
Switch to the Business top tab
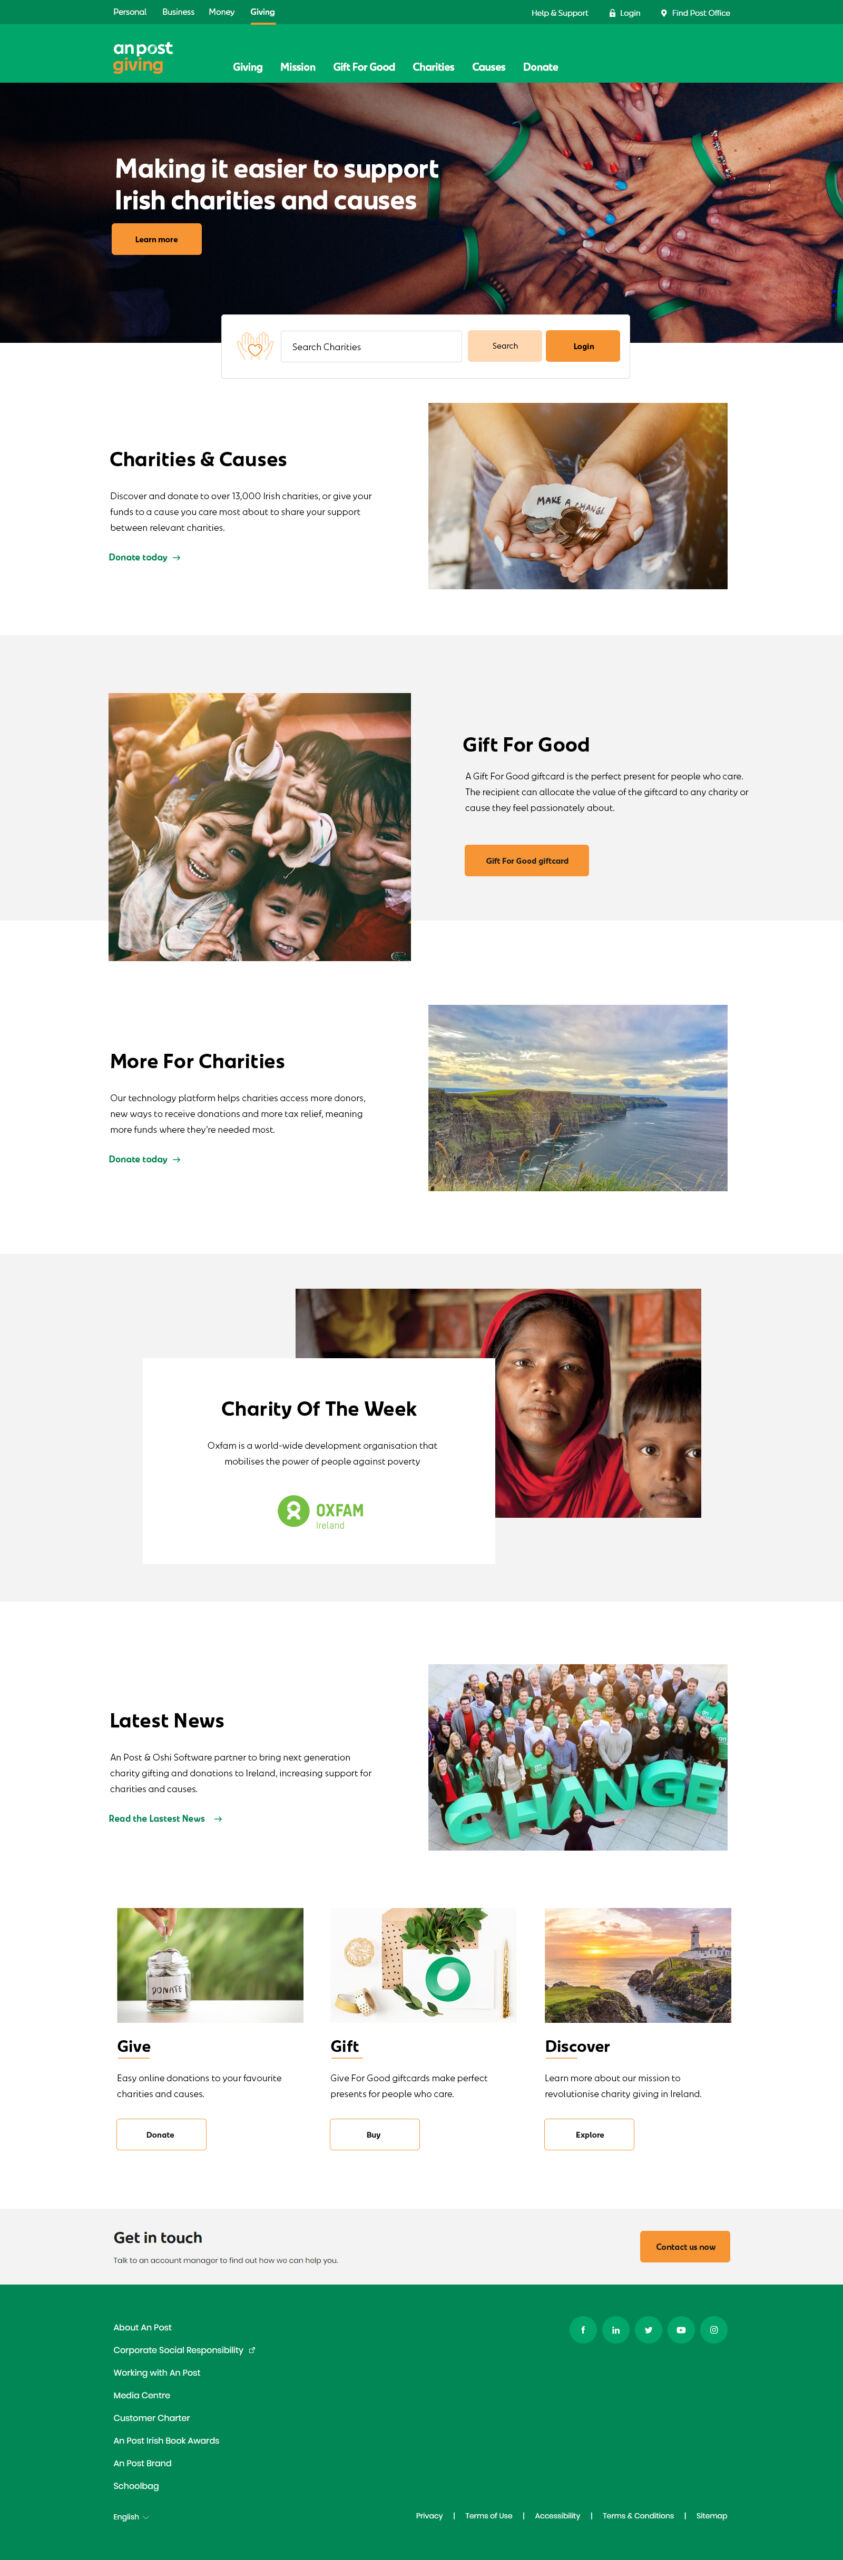(x=178, y=12)
